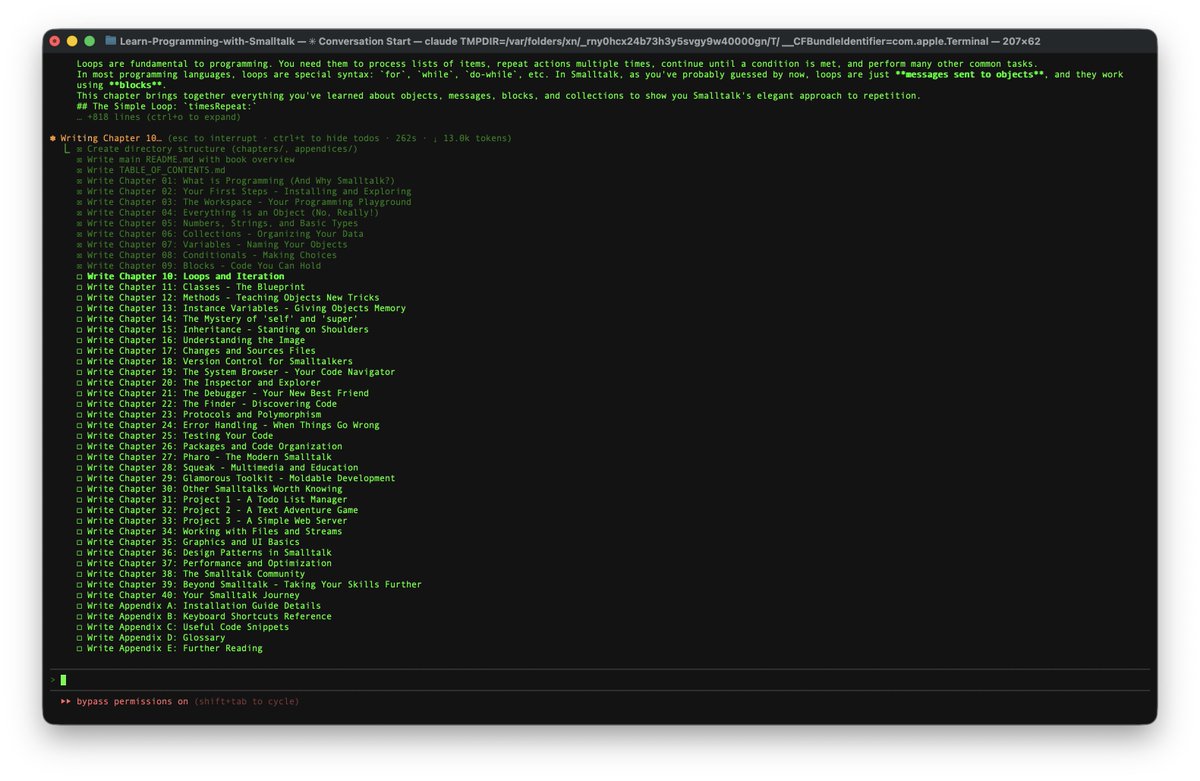Click the '+818 lines (ctrl+o to expand)' line
The height and width of the screenshot is (781, 1200).
tap(158, 117)
